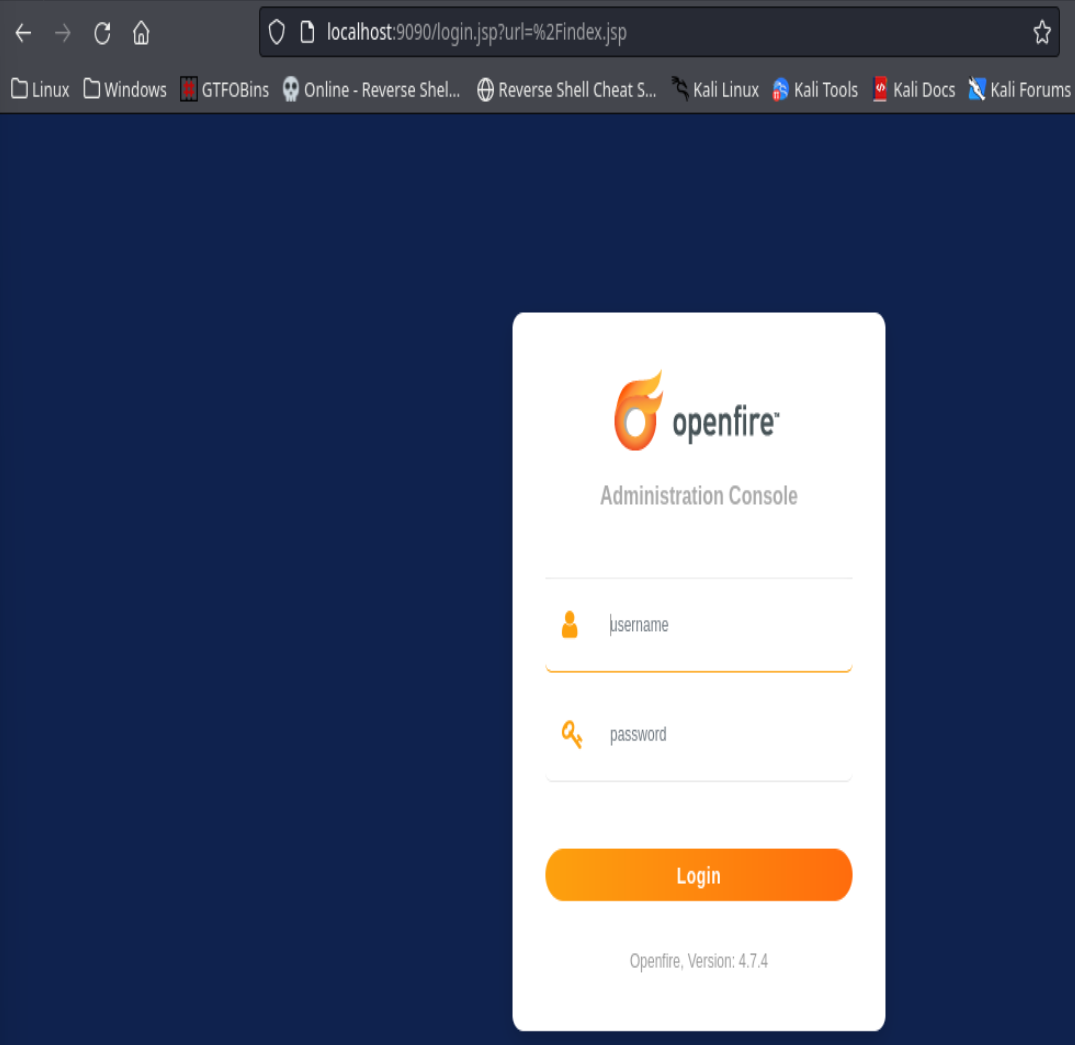Go to browser home page icon
The height and width of the screenshot is (1045, 1075).
click(x=141, y=33)
